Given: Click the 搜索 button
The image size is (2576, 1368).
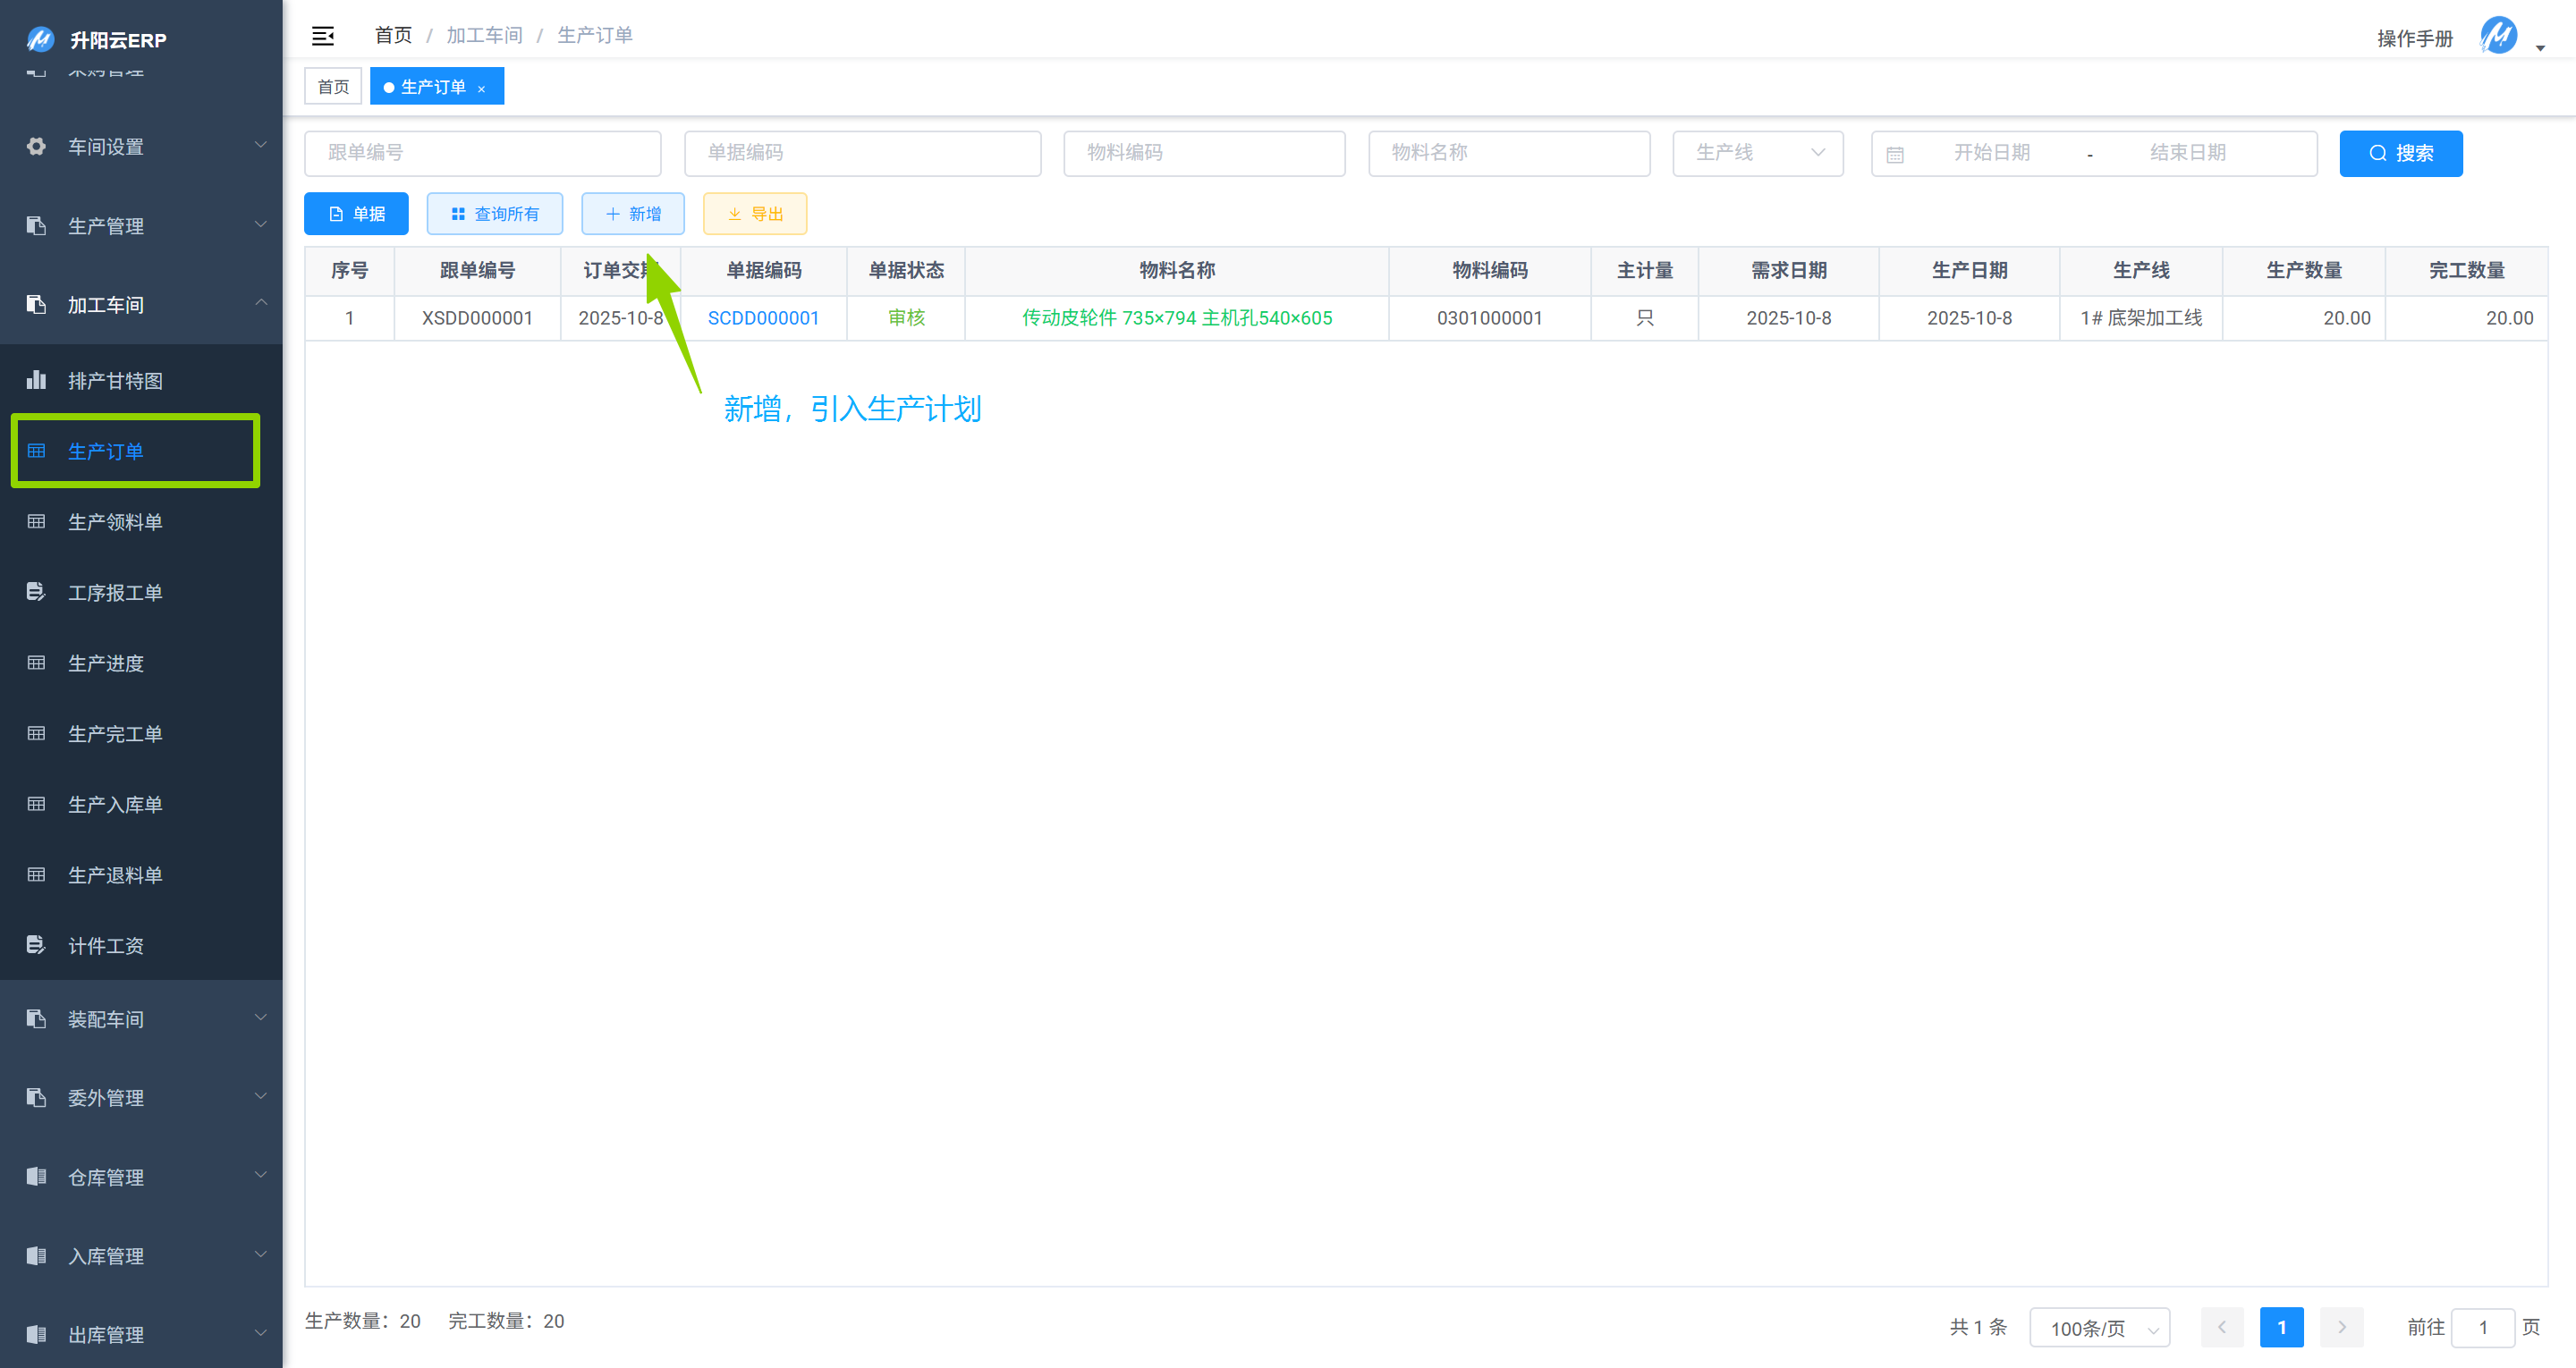Looking at the screenshot, I should [2399, 153].
